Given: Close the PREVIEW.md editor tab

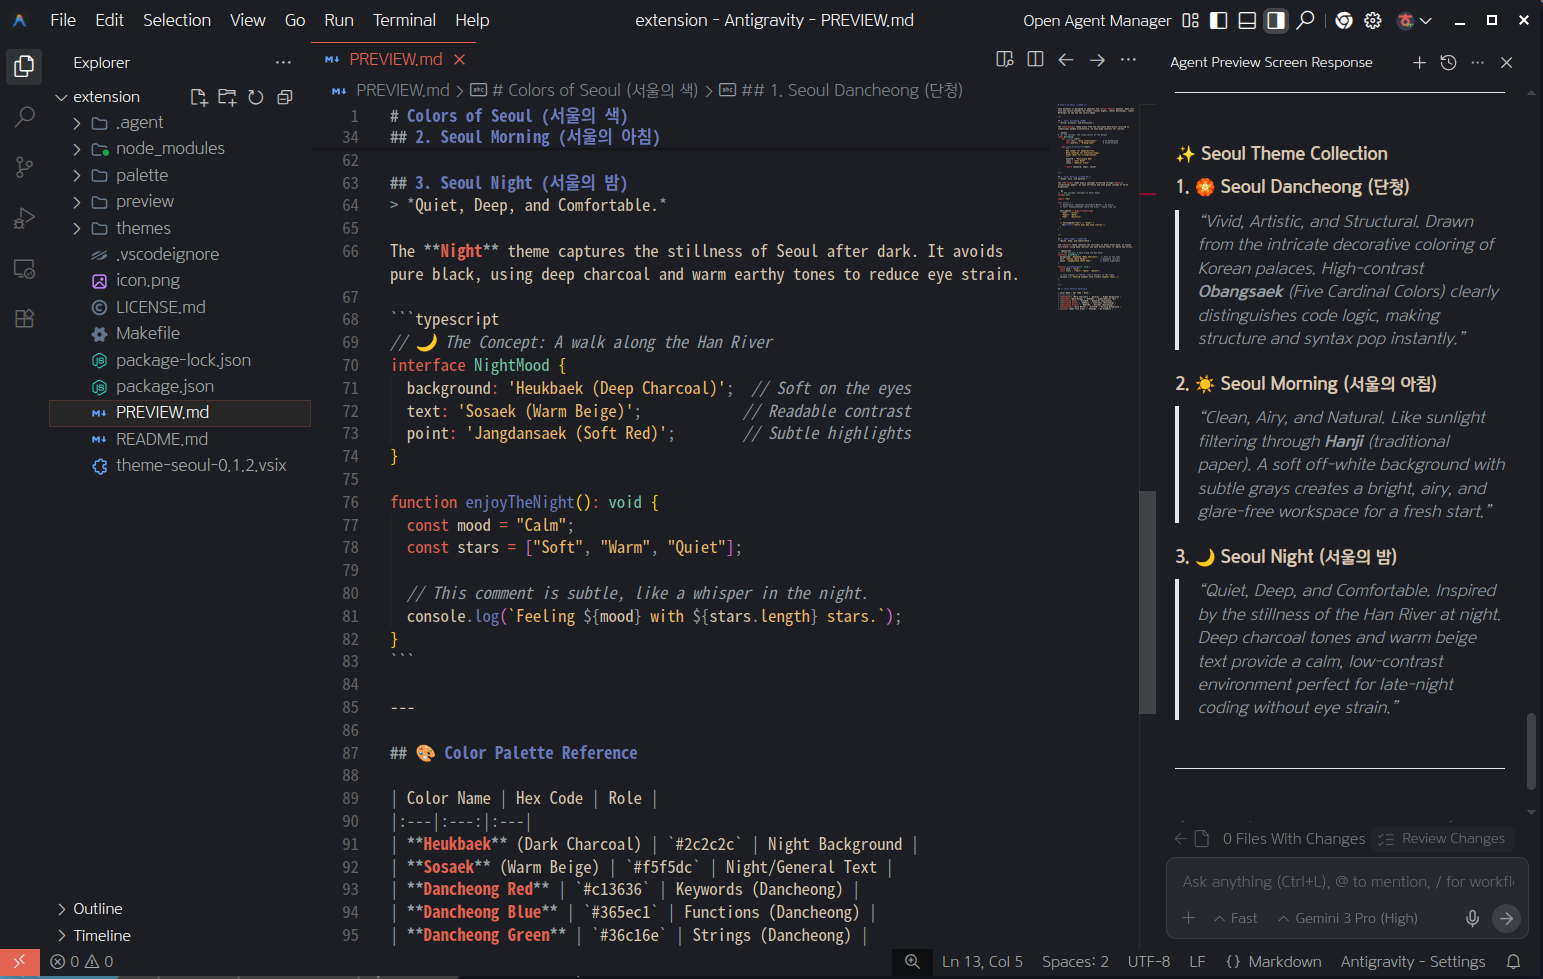Looking at the screenshot, I should tap(459, 60).
